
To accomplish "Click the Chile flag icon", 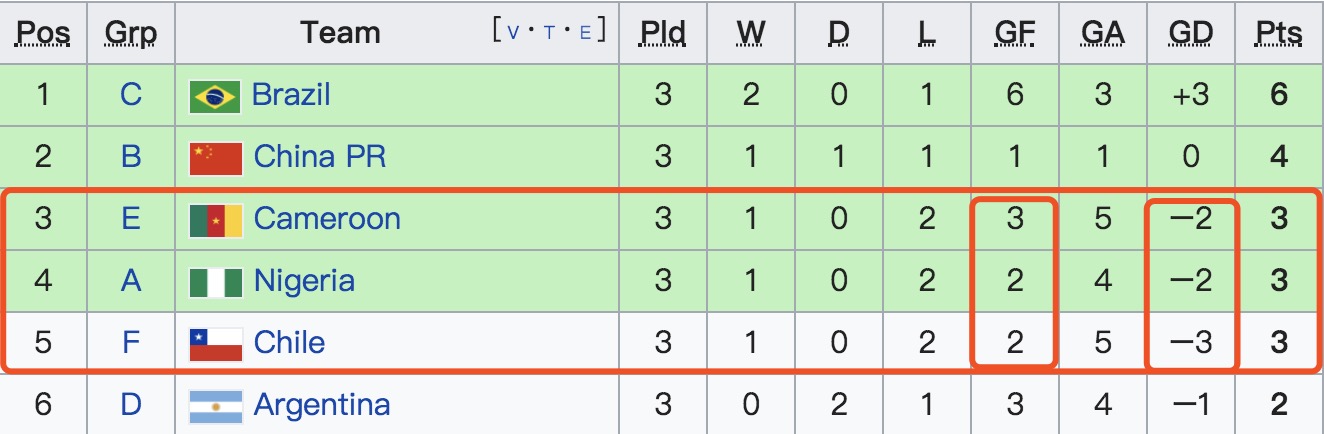I will (215, 344).
